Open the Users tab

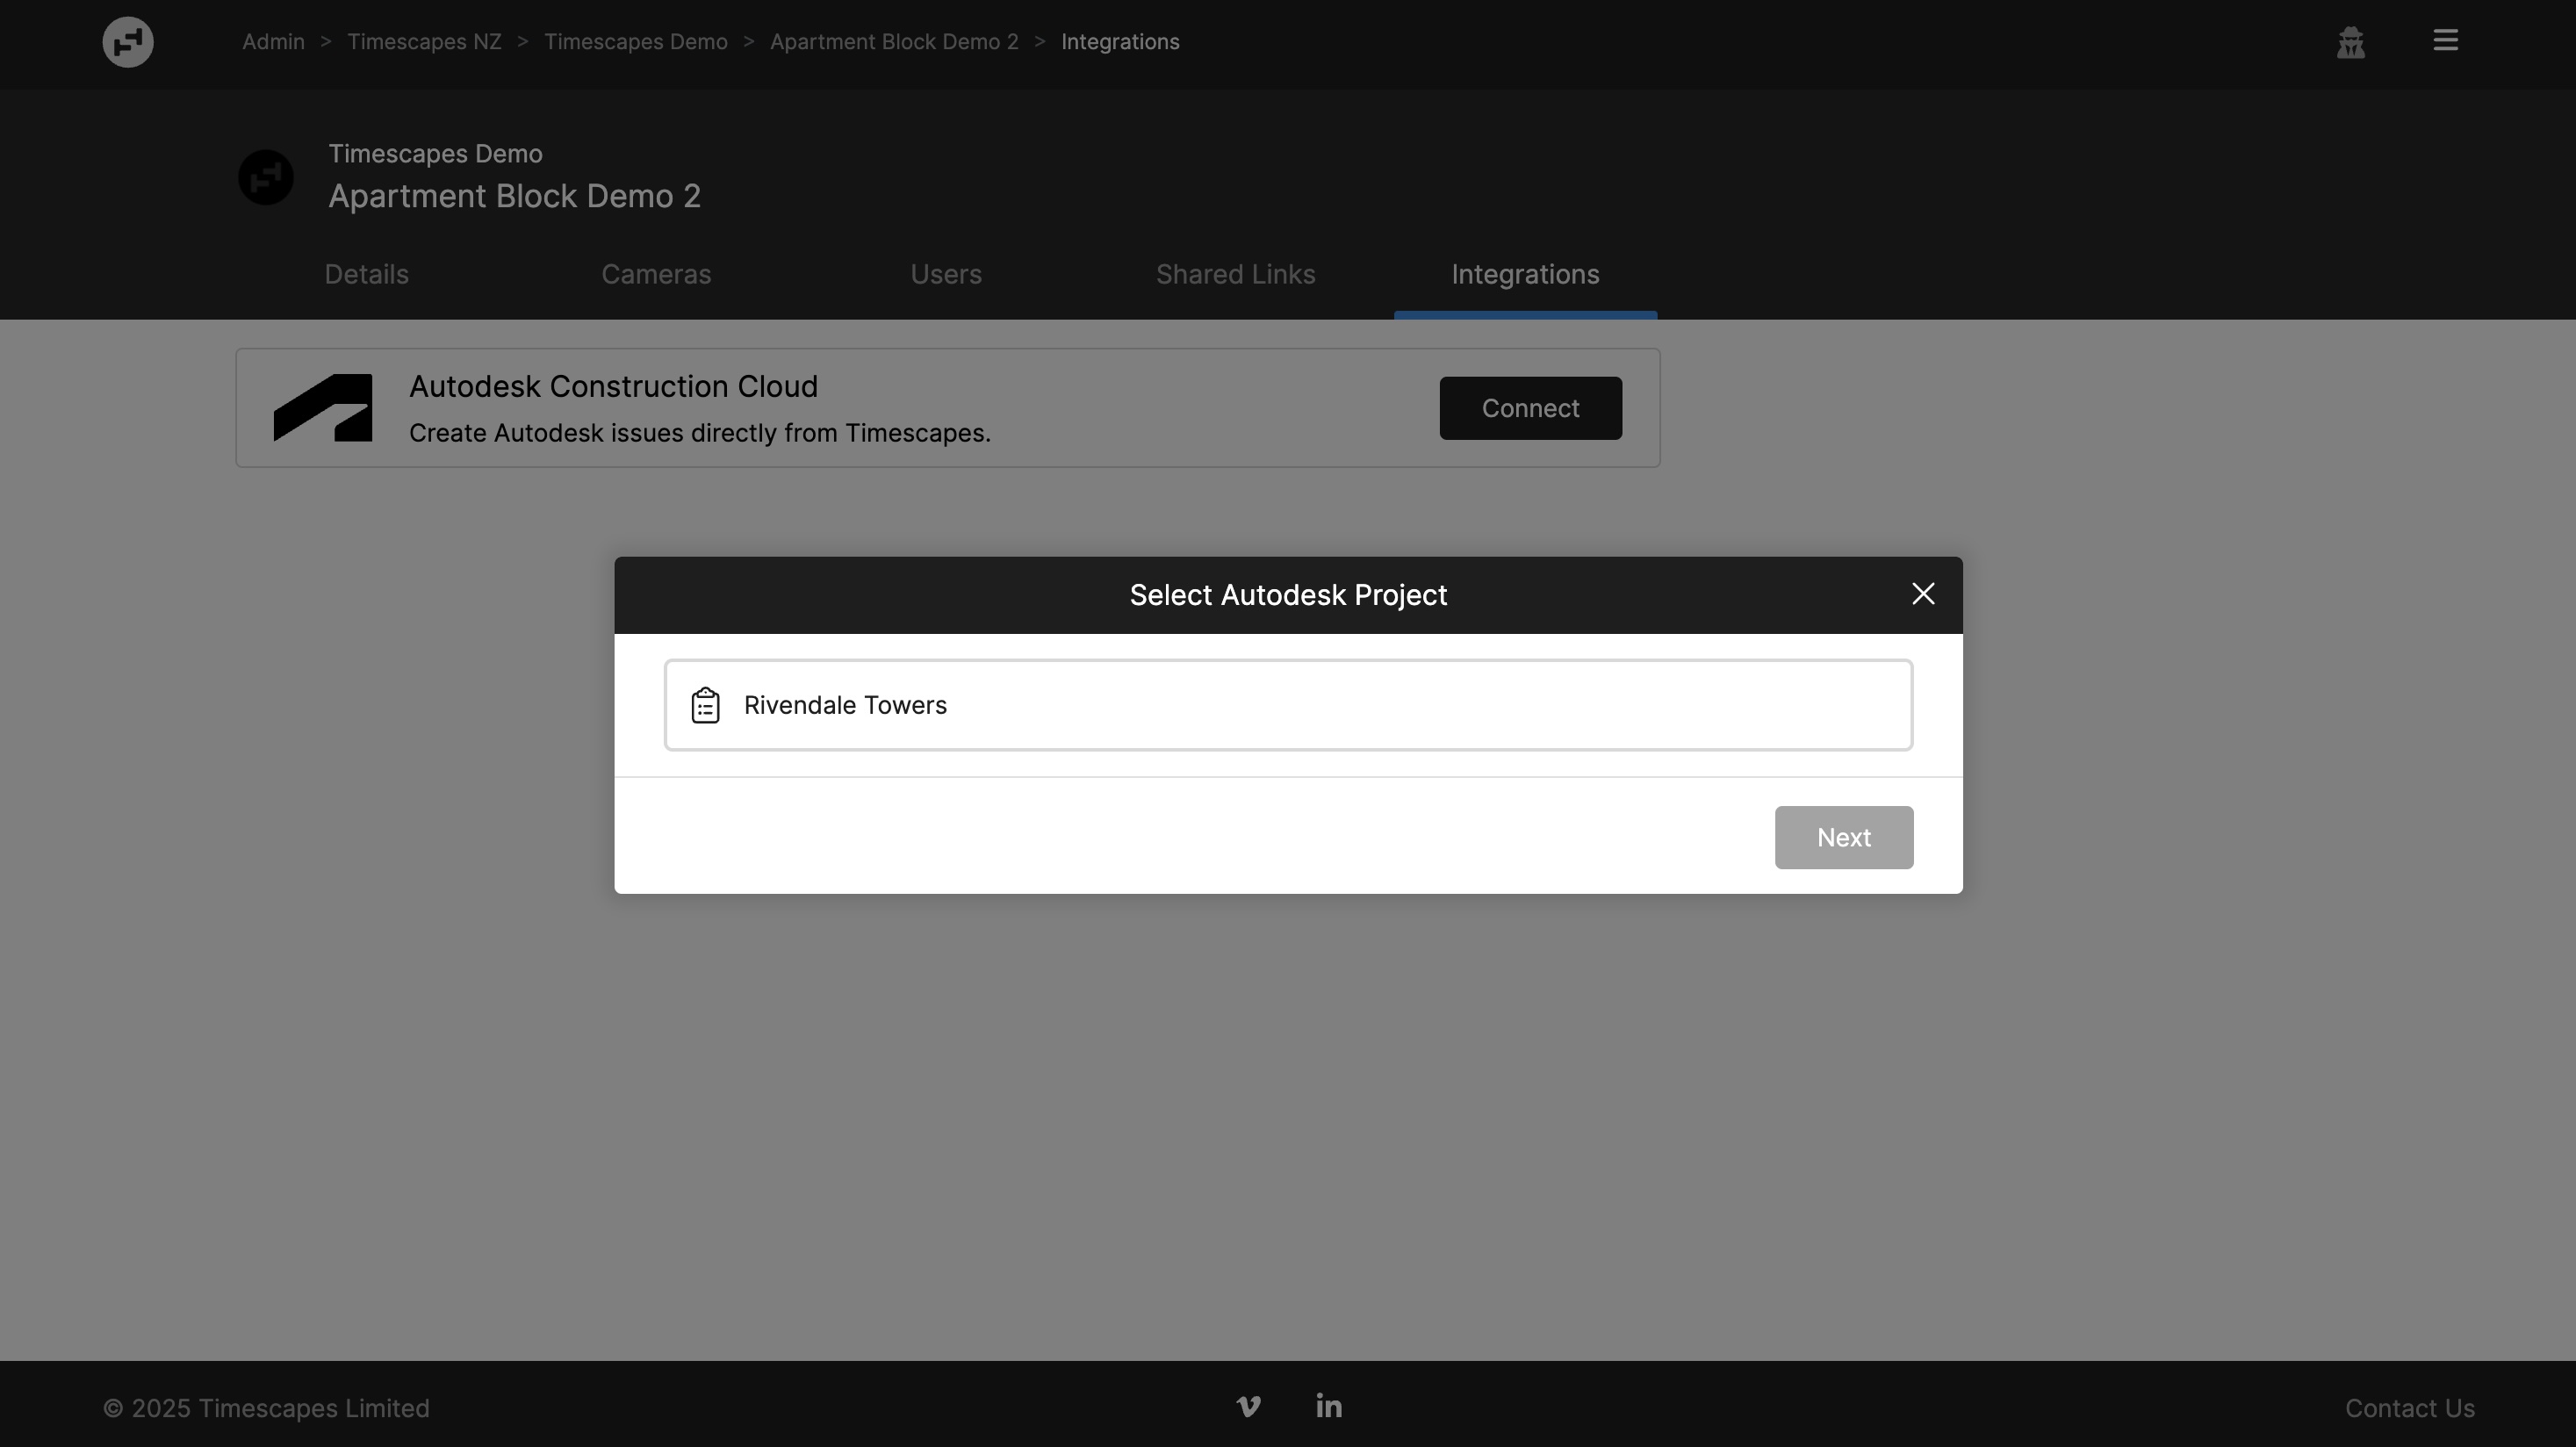click(x=945, y=275)
